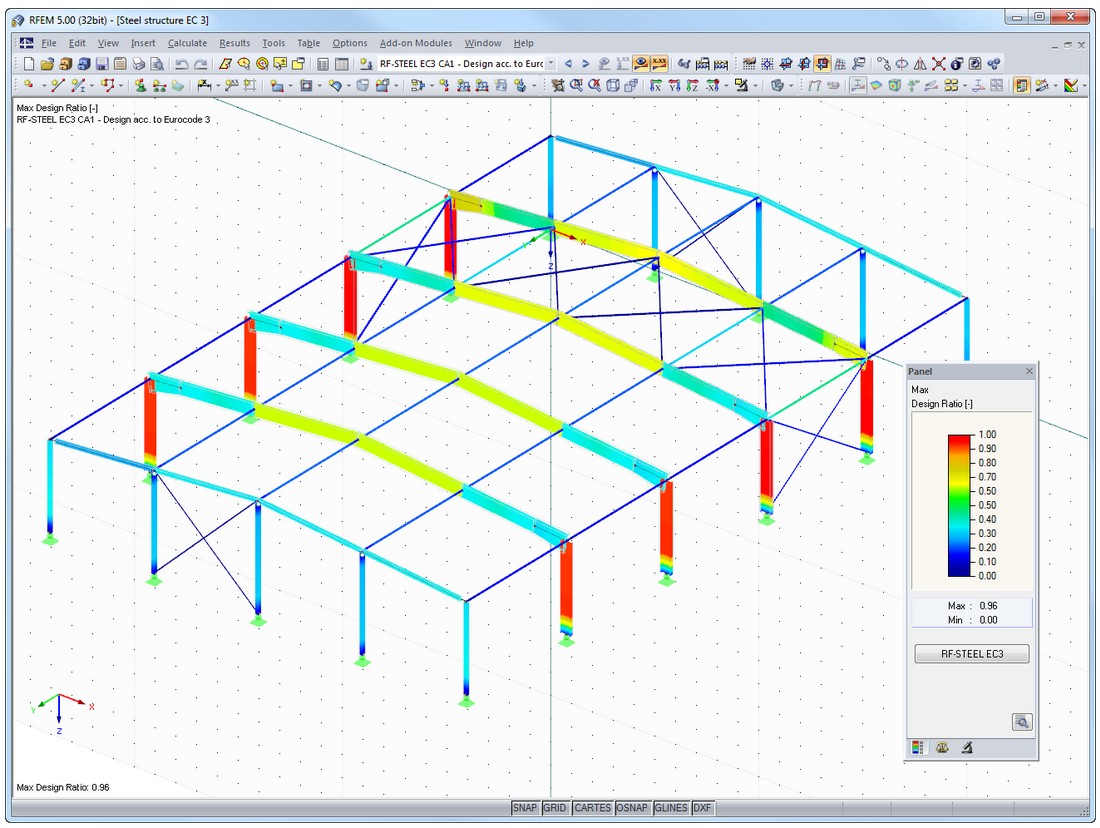The height and width of the screenshot is (828, 1100).
Task: Click the Print icon in toolbar
Action: click(137, 64)
